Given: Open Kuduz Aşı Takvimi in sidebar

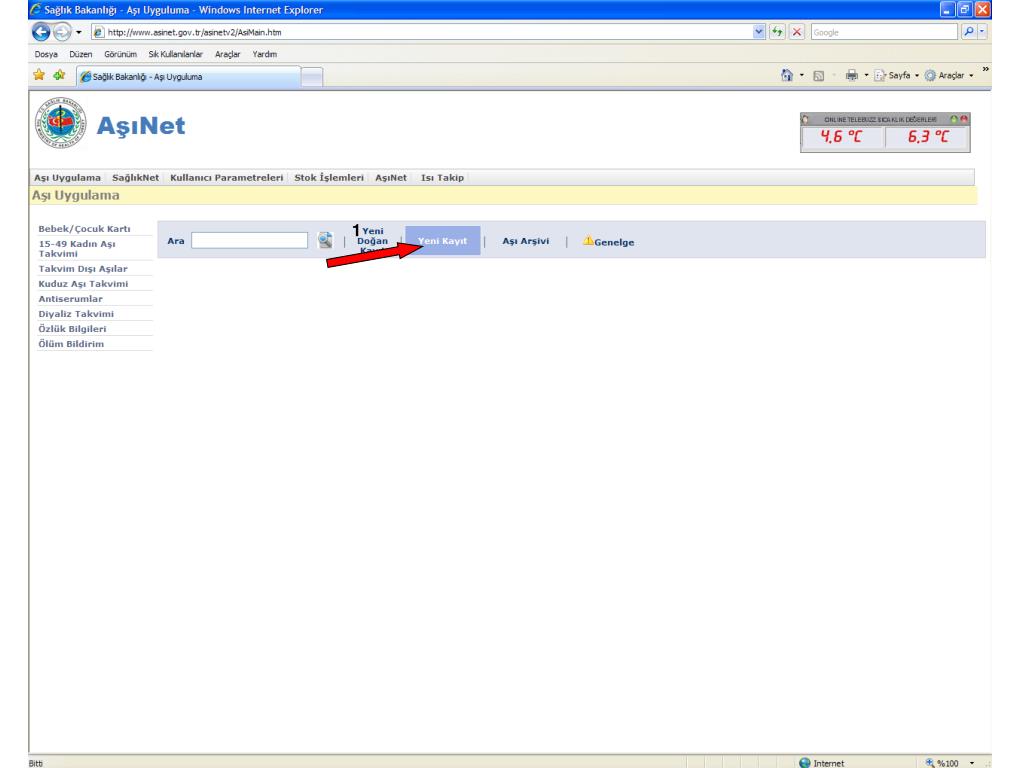Looking at the screenshot, I should tap(83, 283).
